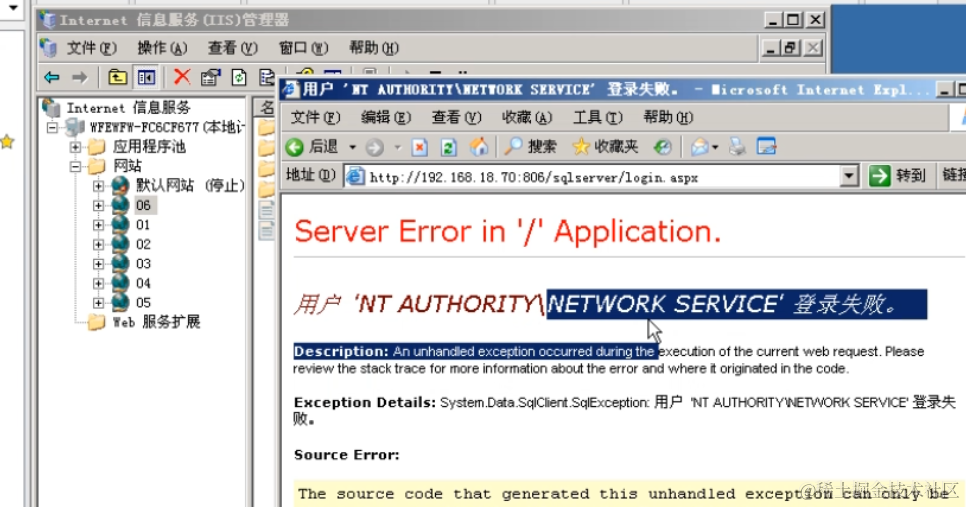Screen dimensions: 966x507
Task: Open Internet Explorer 帮助(H) menu
Action: [x=668, y=117]
